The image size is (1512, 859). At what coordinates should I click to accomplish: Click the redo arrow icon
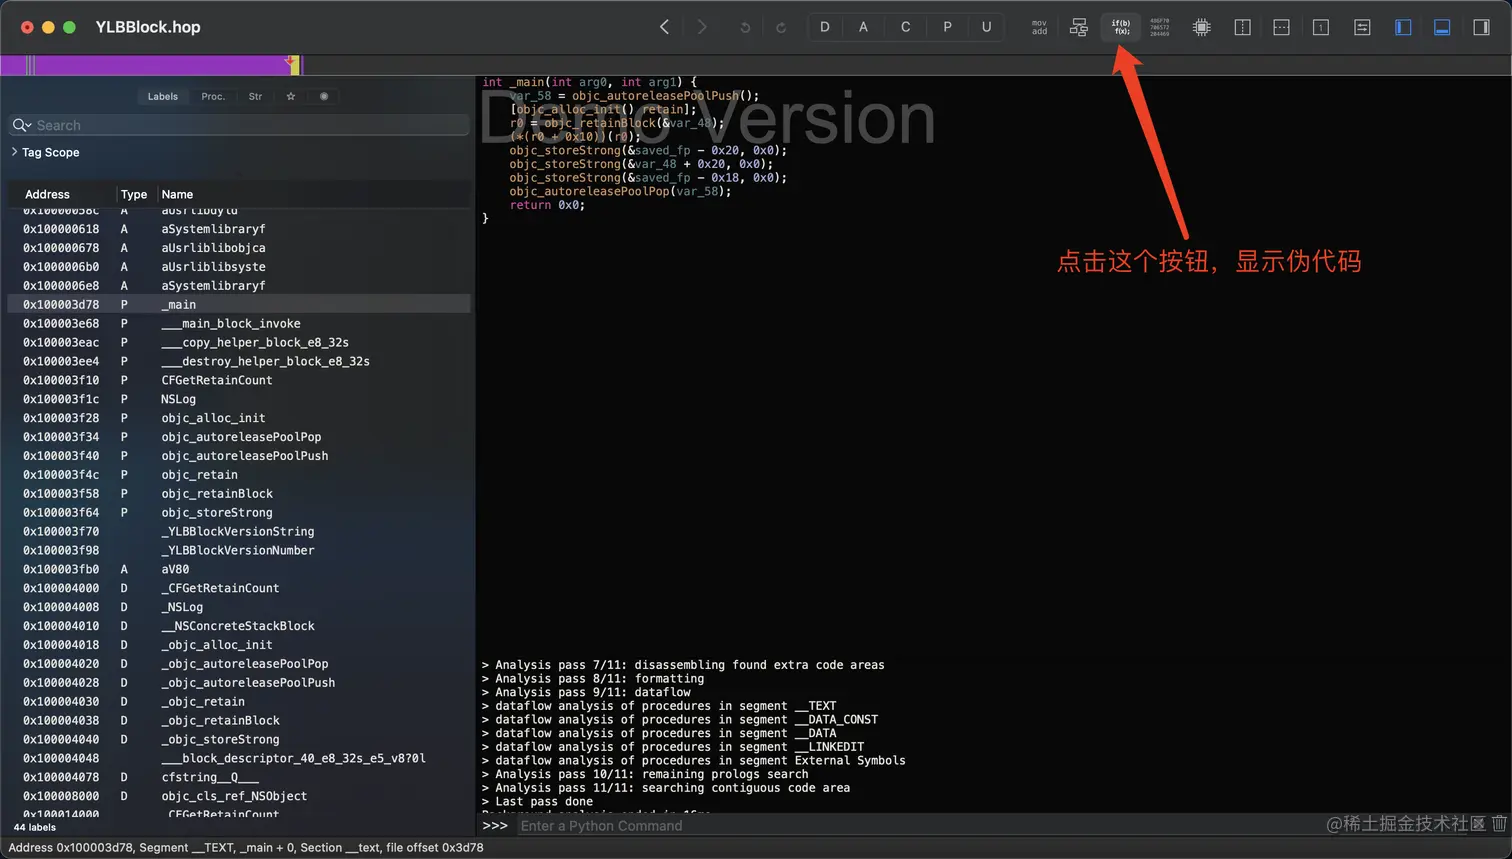click(x=781, y=28)
